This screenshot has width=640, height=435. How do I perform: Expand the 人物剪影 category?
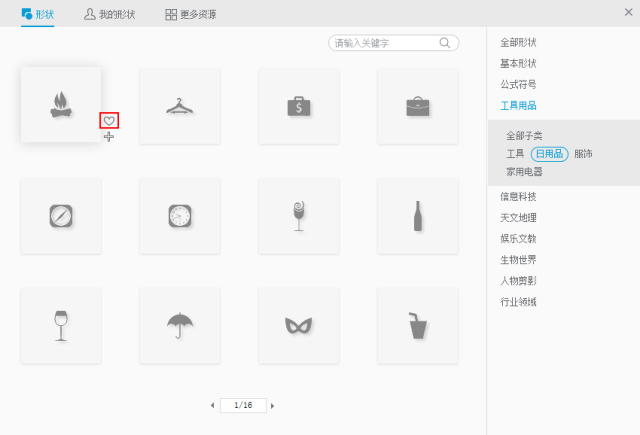coord(518,281)
